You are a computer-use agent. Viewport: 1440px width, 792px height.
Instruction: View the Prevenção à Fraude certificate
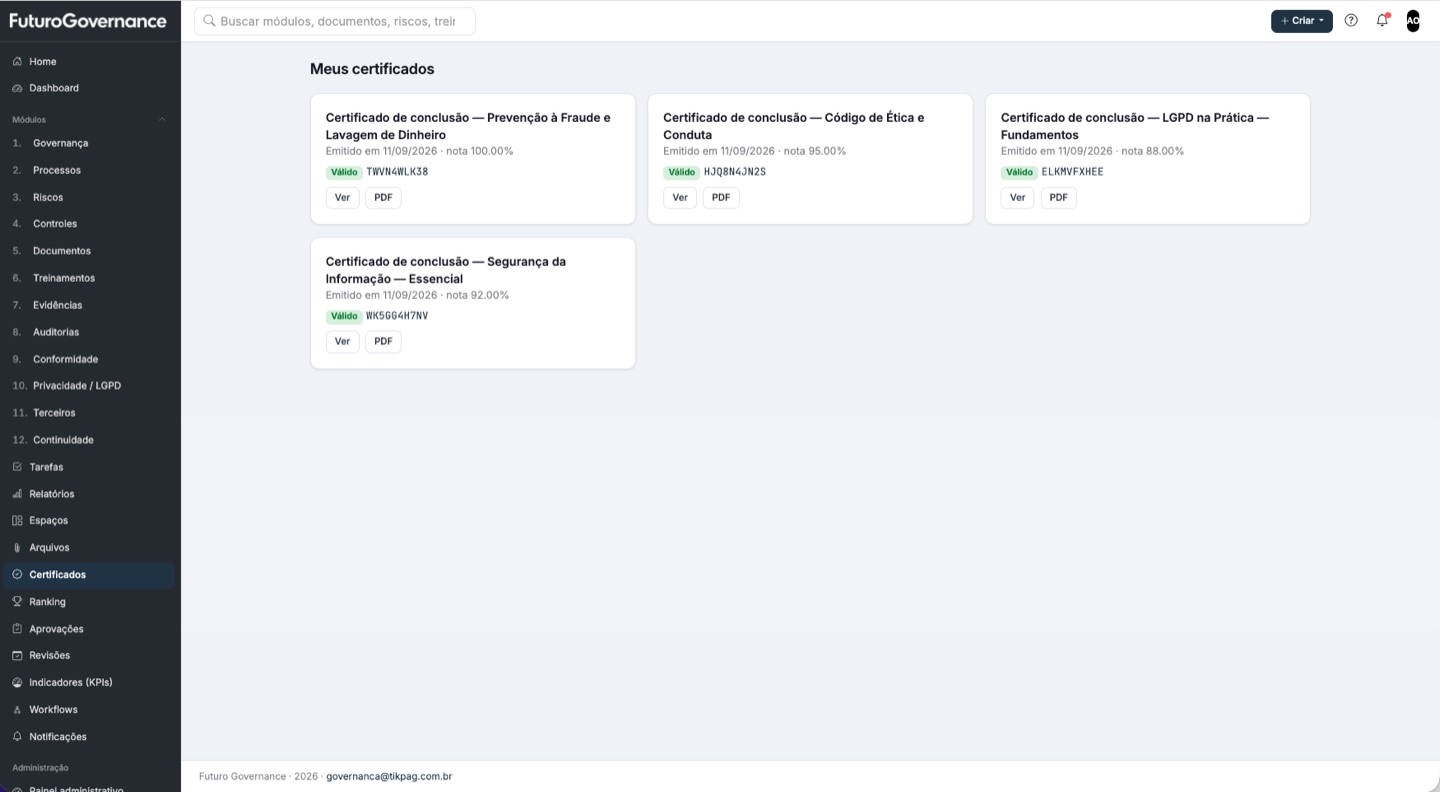point(342,198)
